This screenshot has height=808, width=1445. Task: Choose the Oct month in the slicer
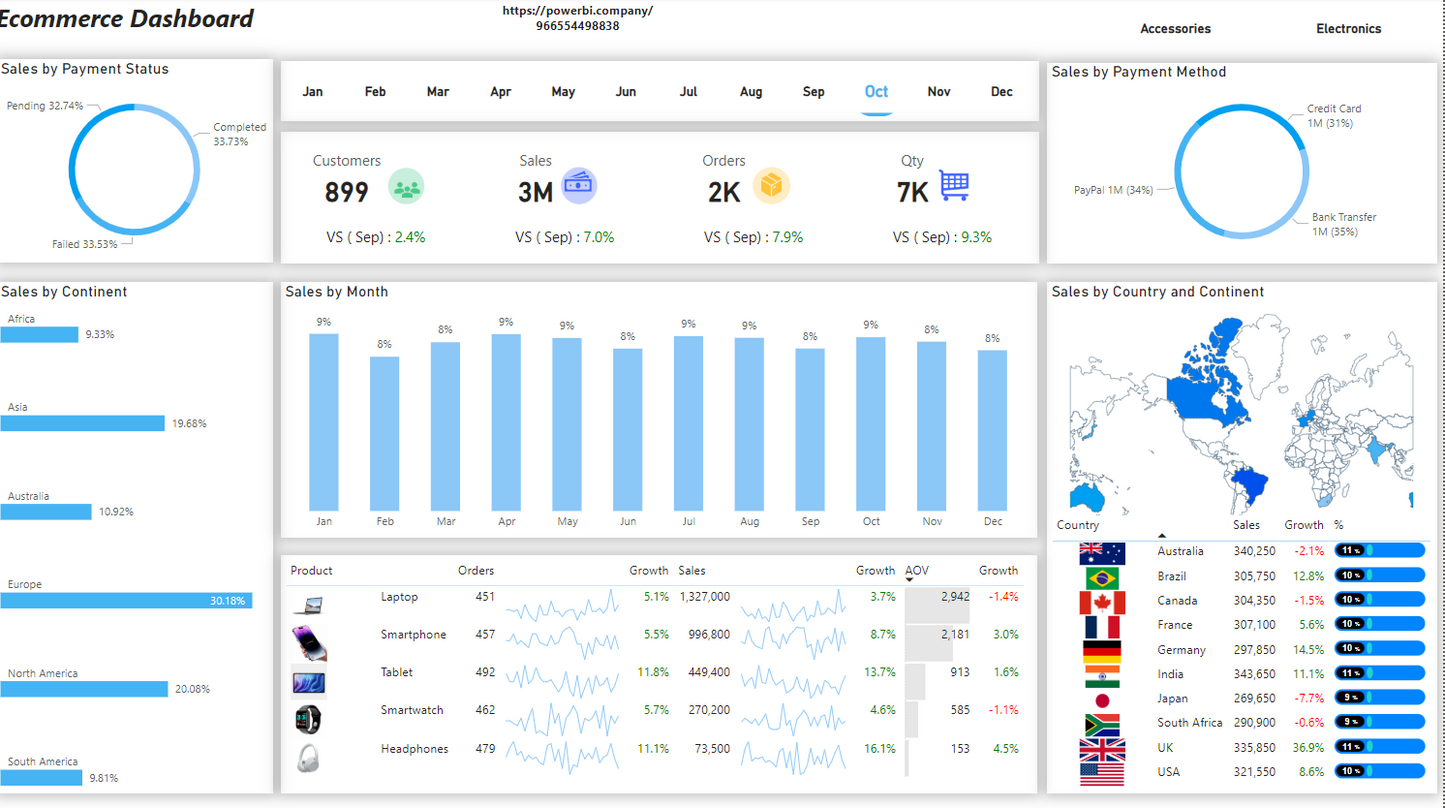point(876,92)
